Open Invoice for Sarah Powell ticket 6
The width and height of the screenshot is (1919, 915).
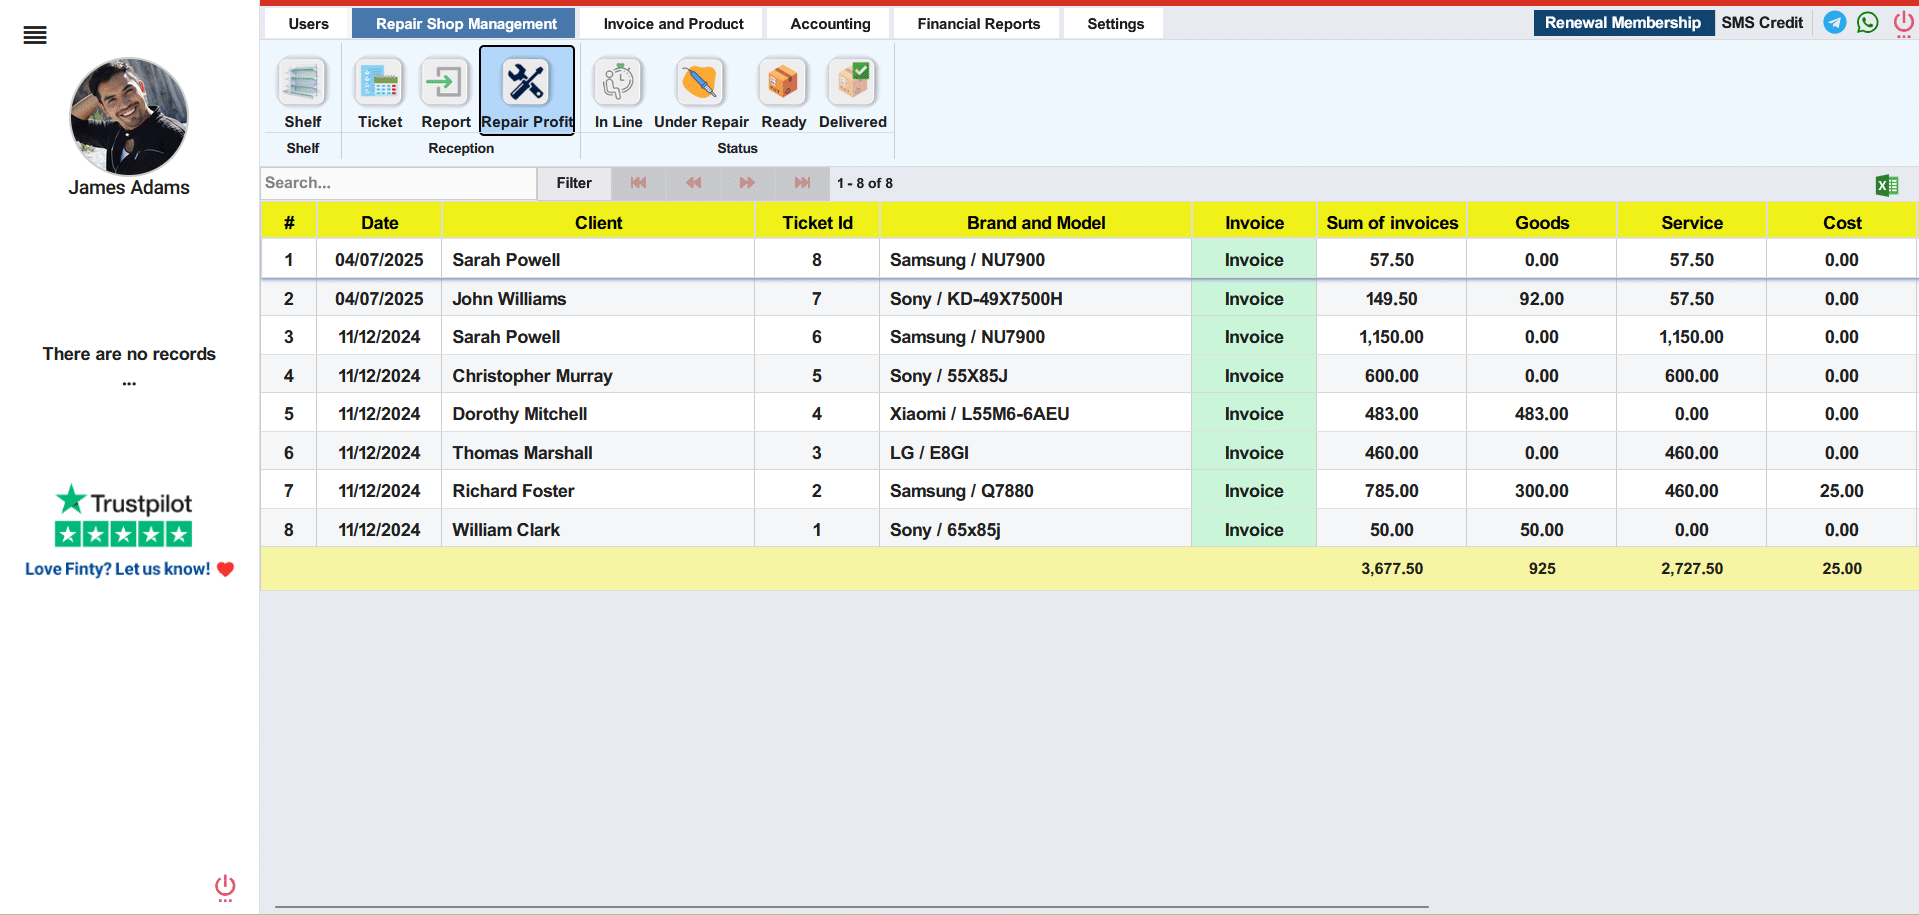pos(1254,337)
